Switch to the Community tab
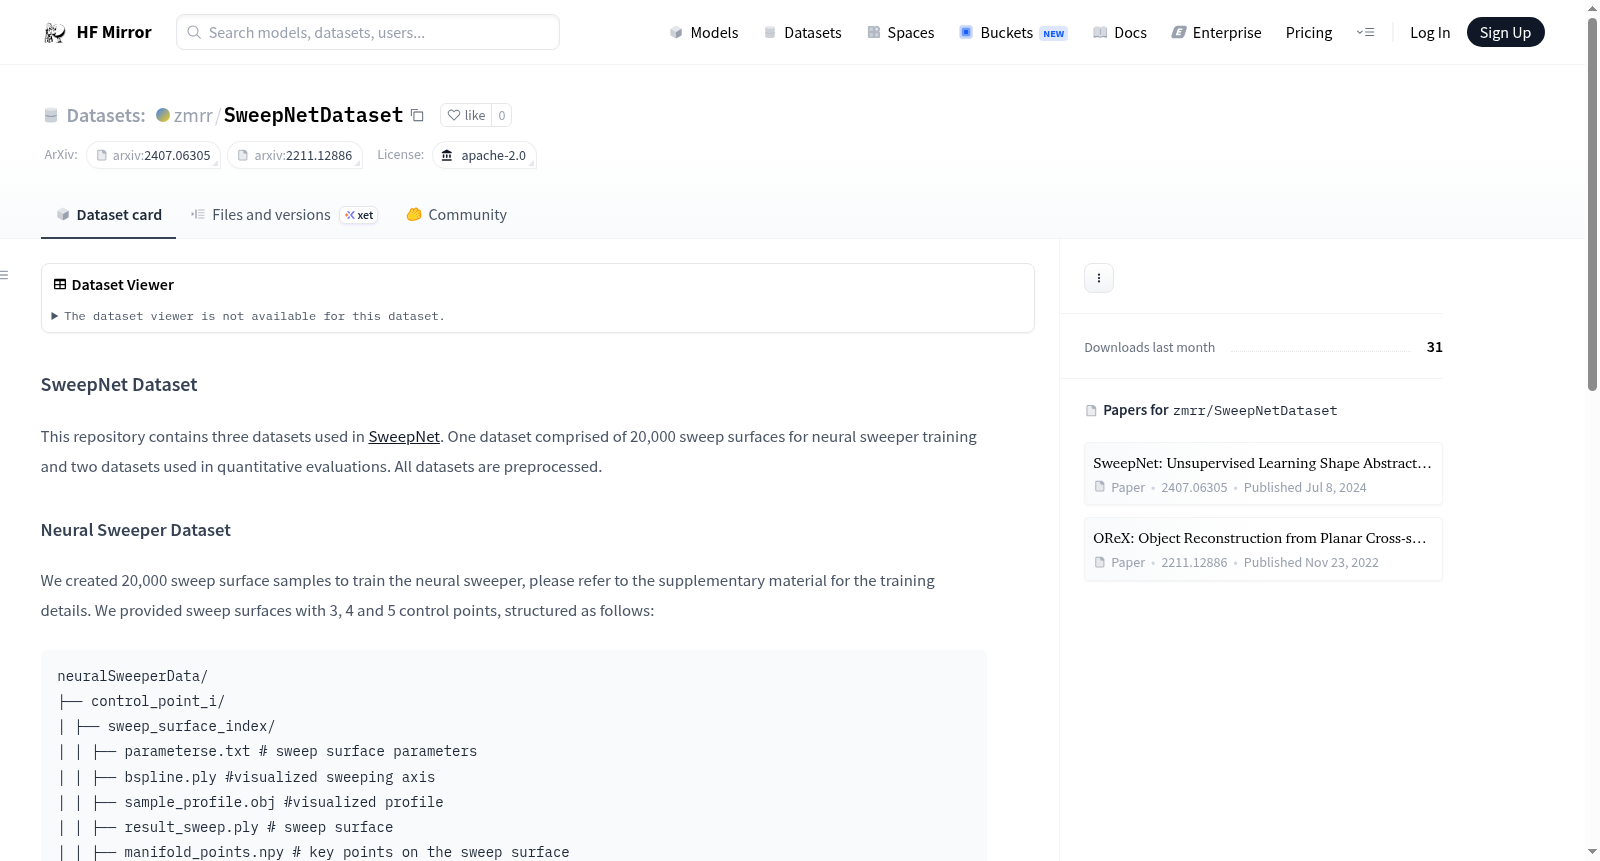1600x861 pixels. (456, 215)
